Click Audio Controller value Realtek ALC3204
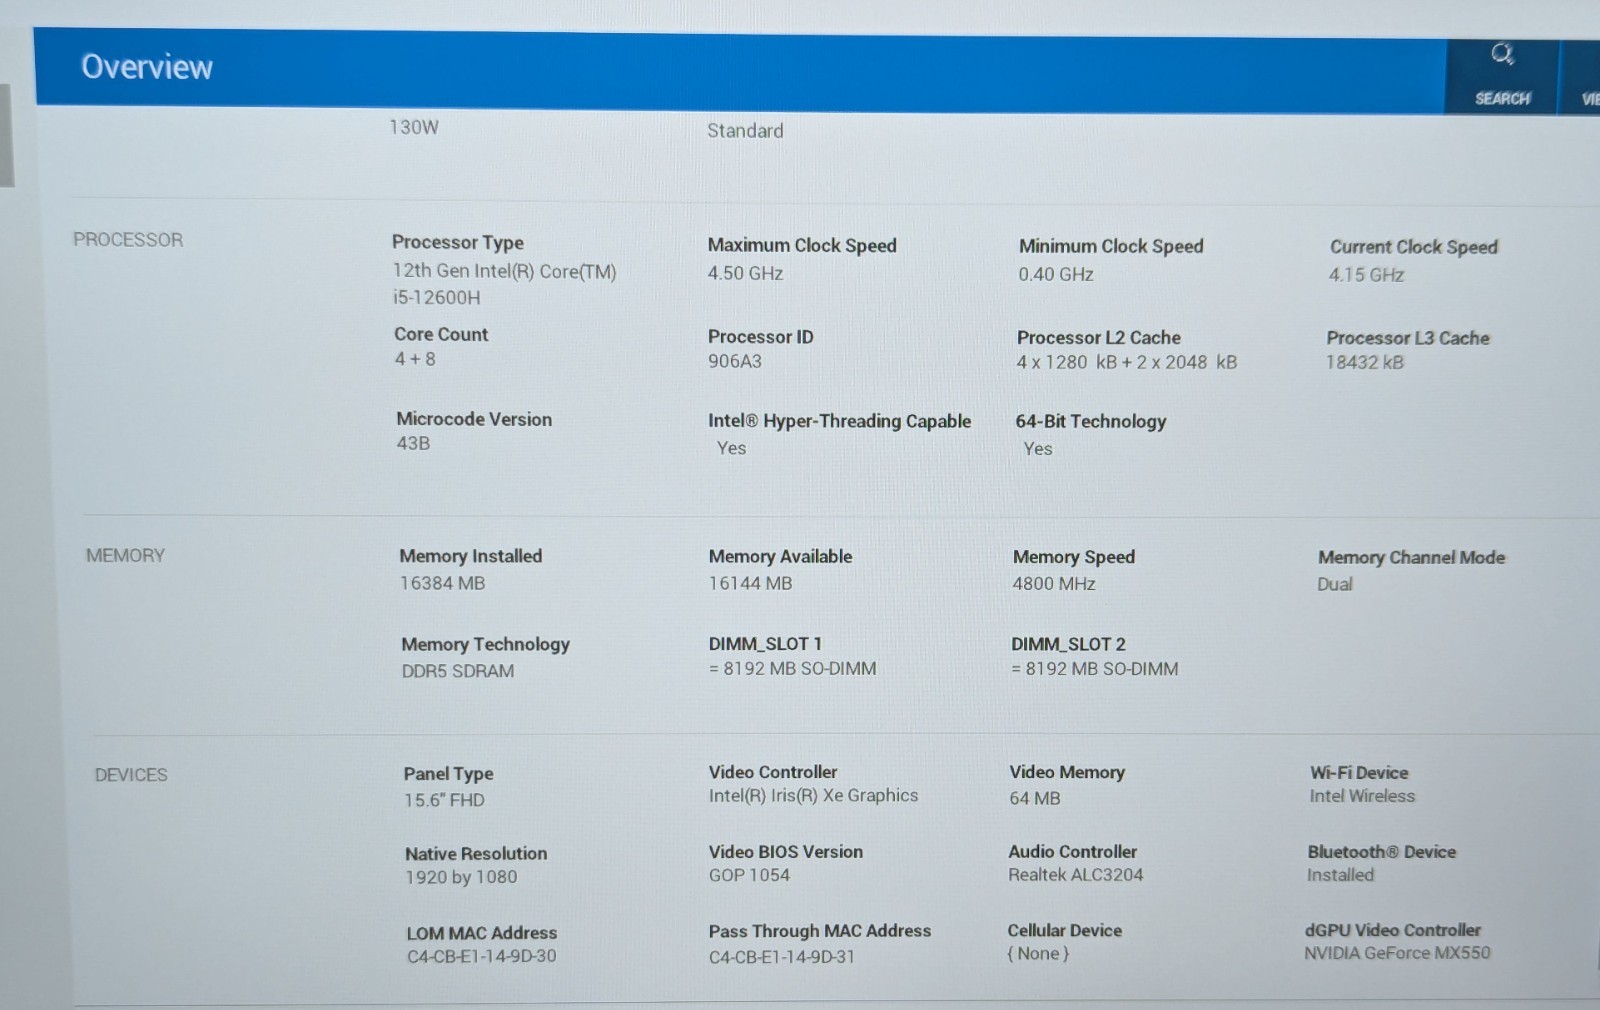This screenshot has width=1600, height=1010. point(1075,875)
